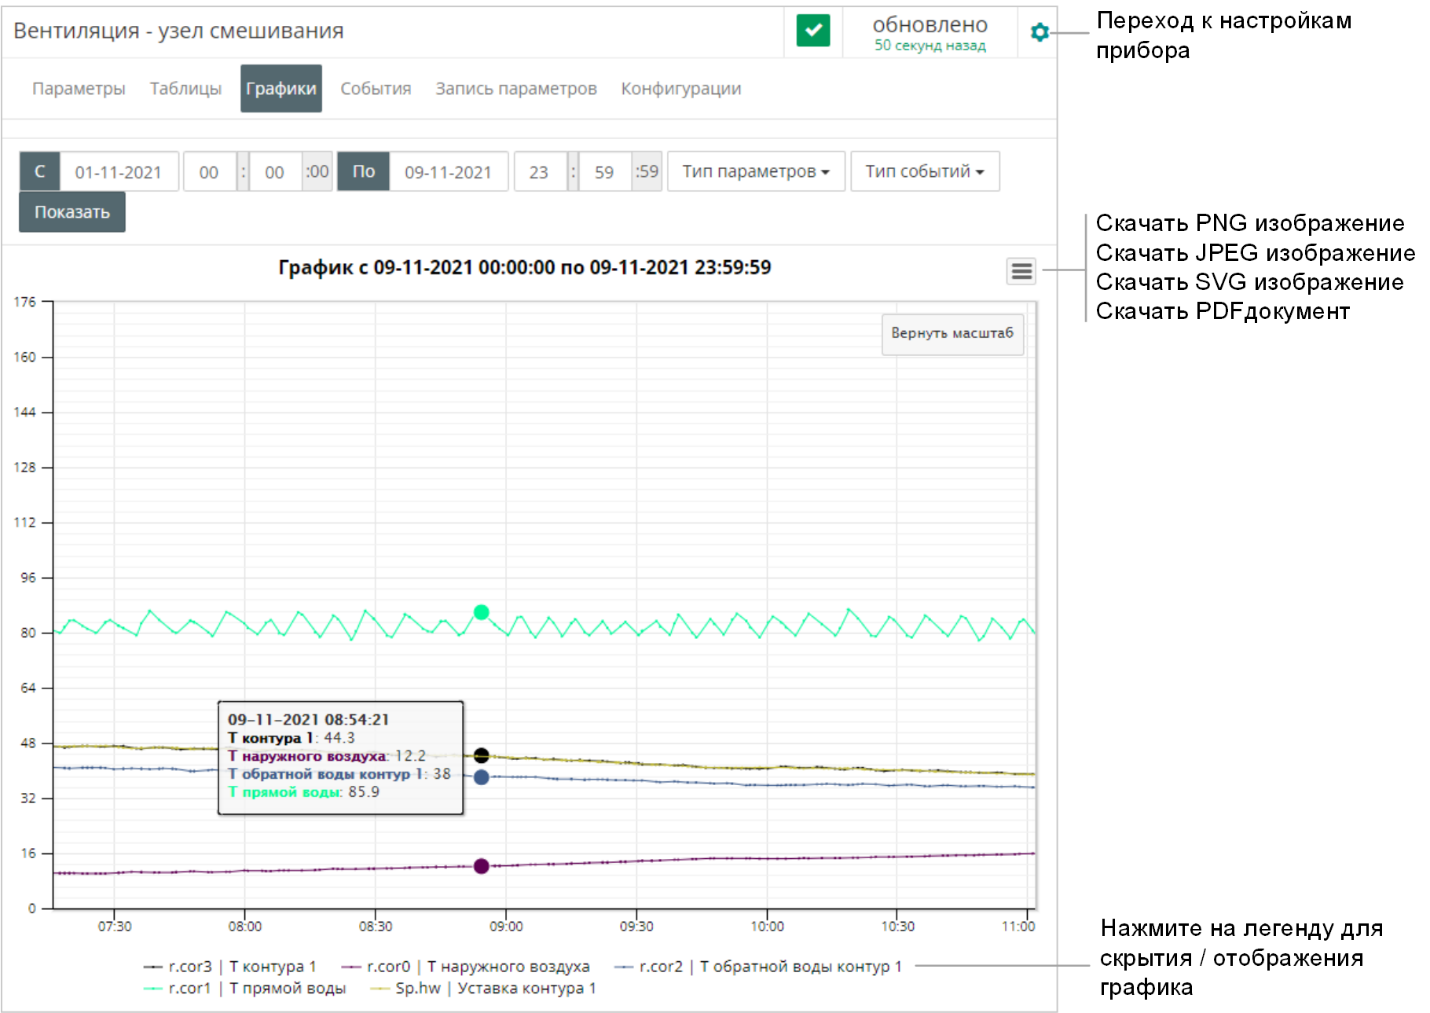The image size is (1430, 1013).
Task: Click the black contour temperature data point
Action: point(481,755)
